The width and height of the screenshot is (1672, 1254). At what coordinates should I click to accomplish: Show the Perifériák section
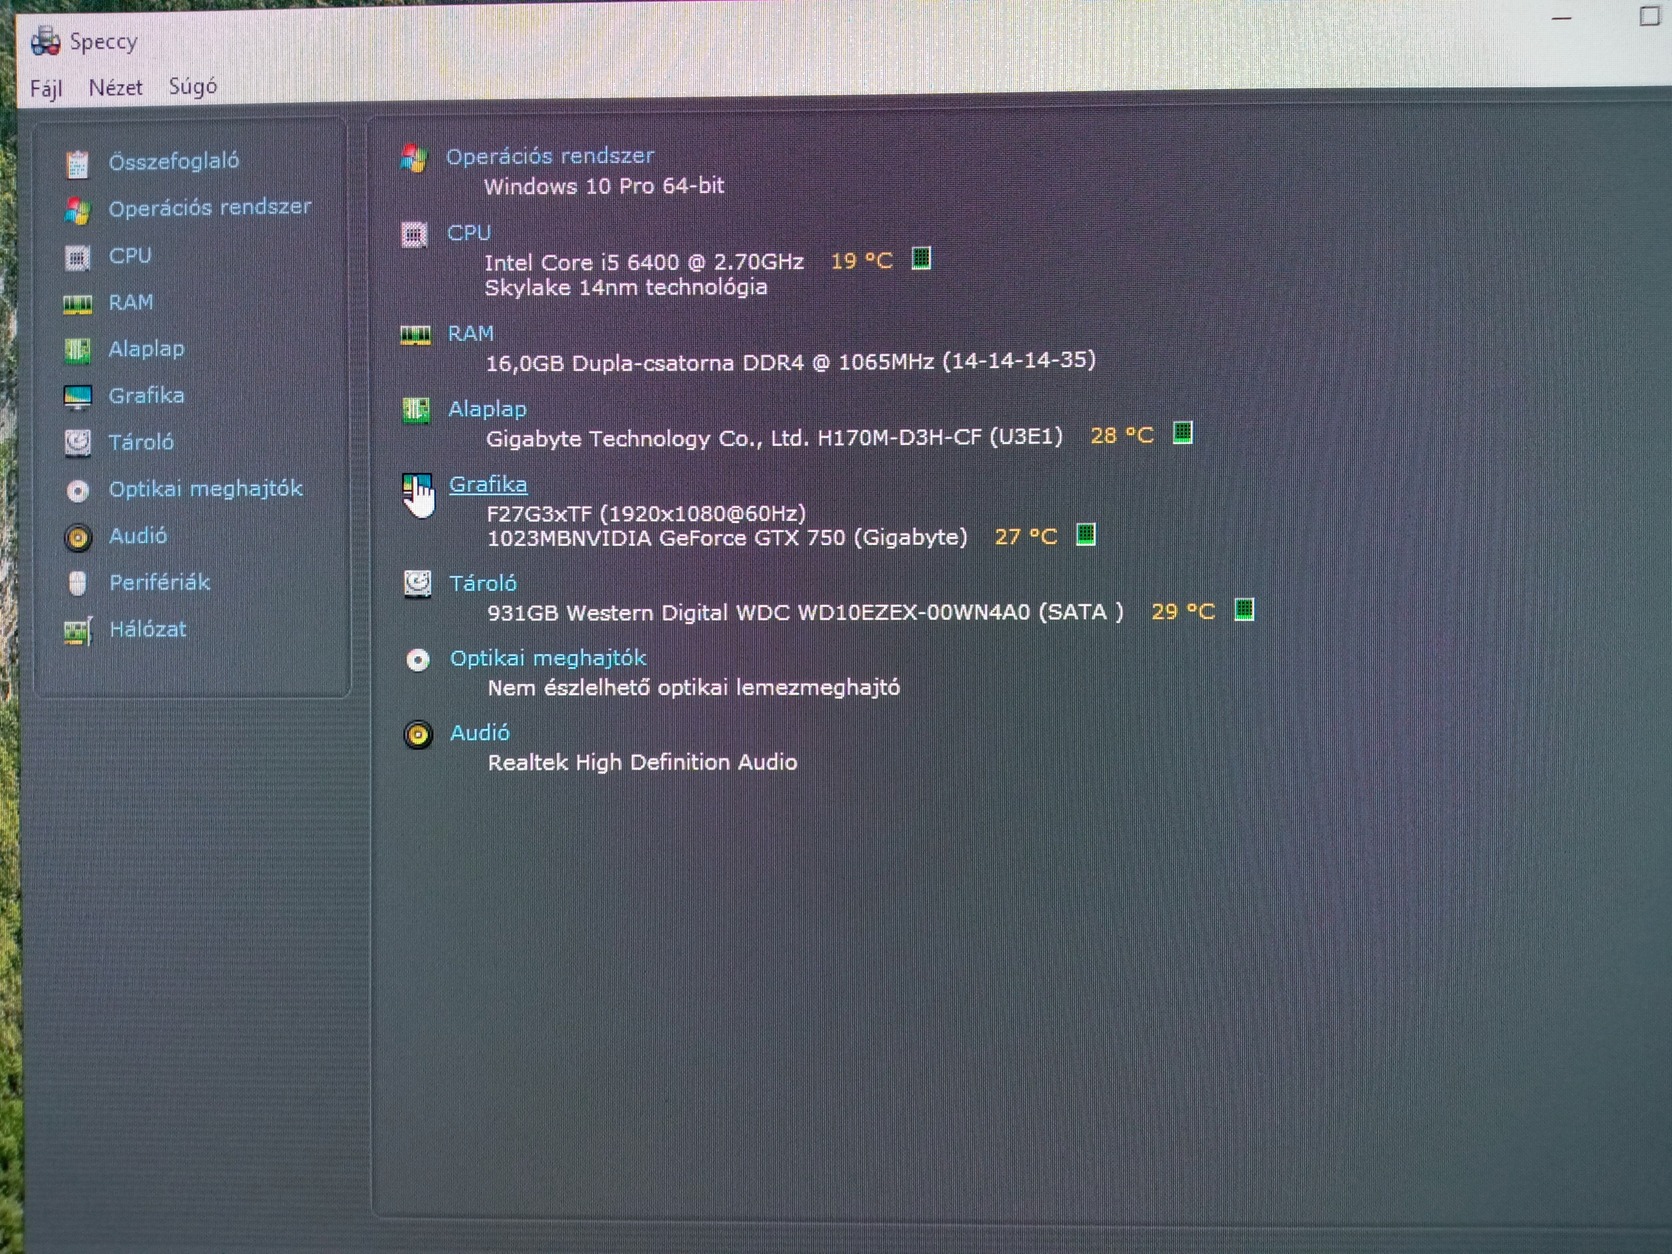(x=159, y=582)
